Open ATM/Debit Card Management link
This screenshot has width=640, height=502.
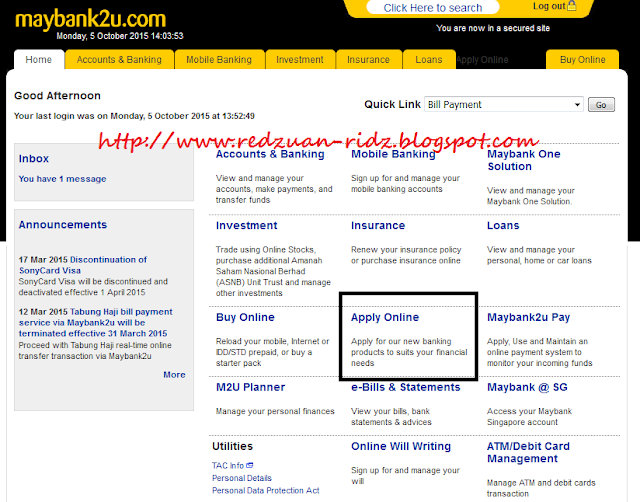click(x=528, y=452)
